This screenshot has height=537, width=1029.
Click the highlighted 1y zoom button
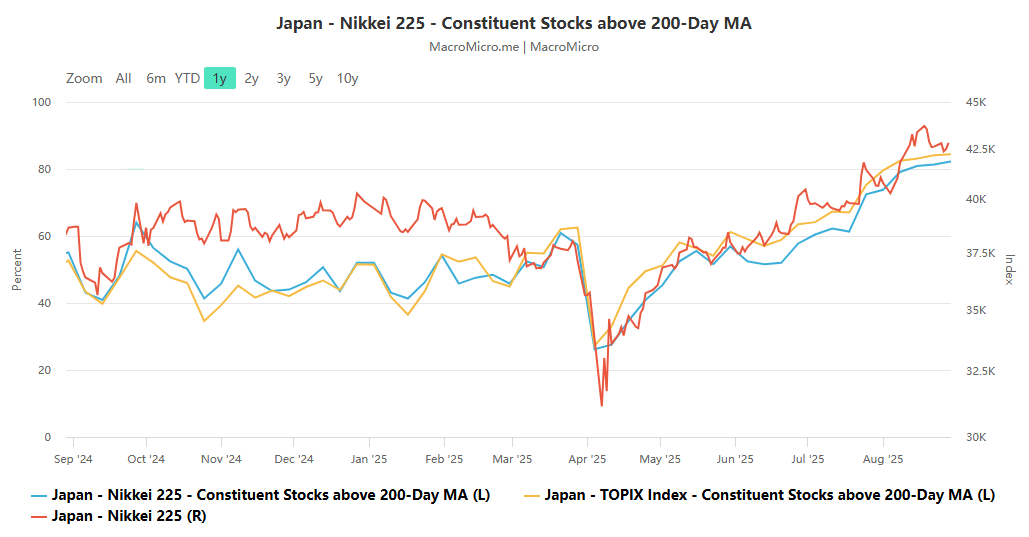point(220,78)
